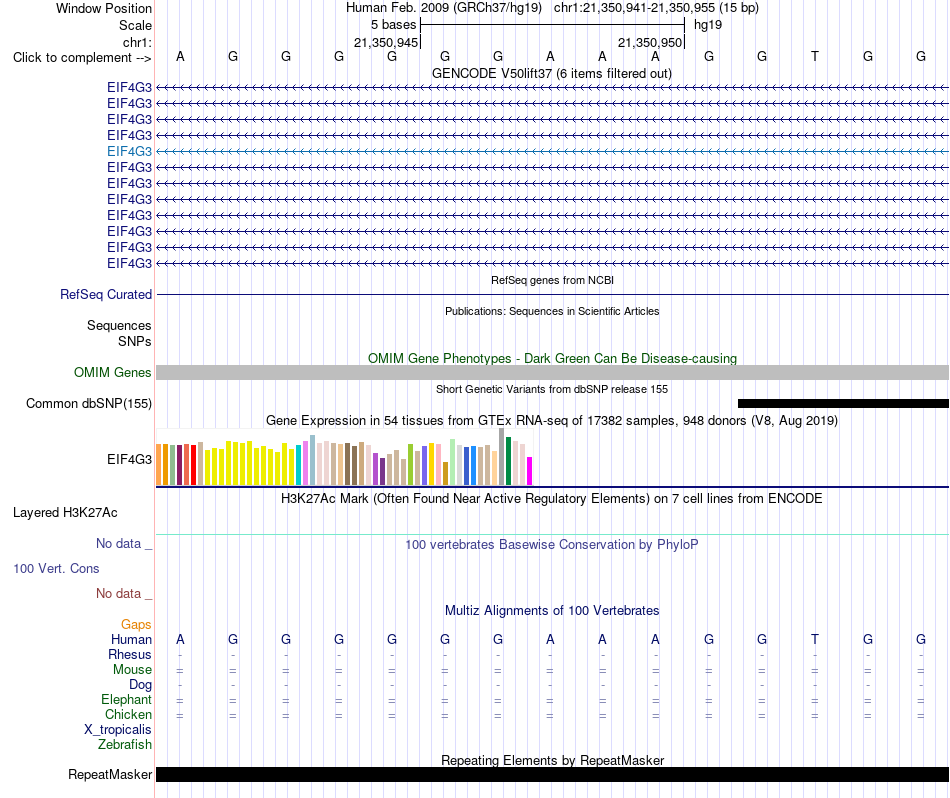Click the black dbSNP variant bar

[x=843, y=404]
